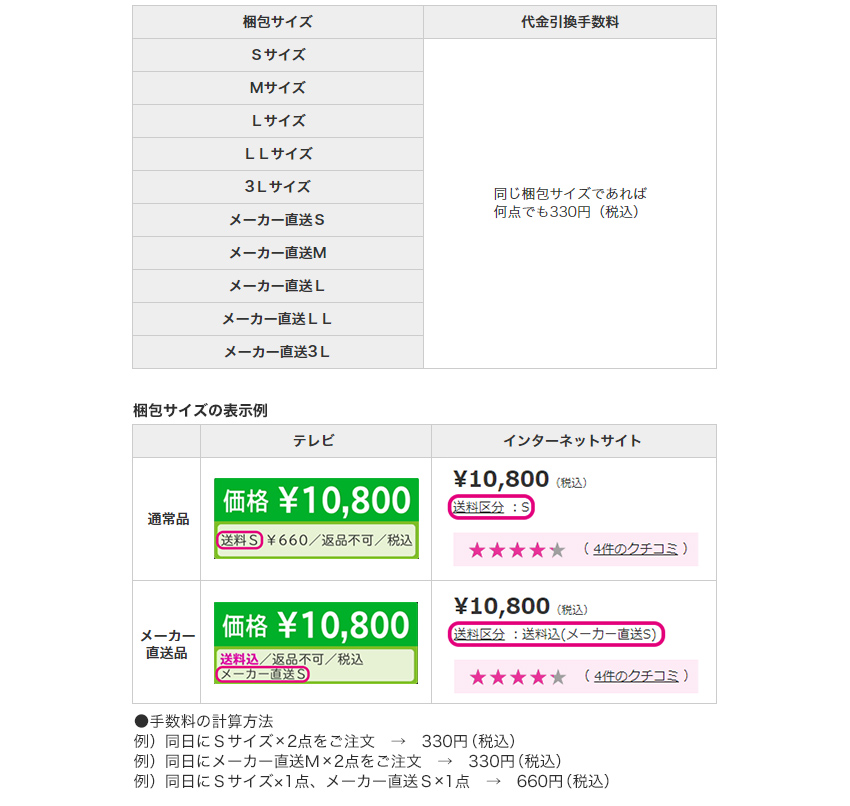Screen dimensions: 850x806
Task: Click the star rating in メーカー直送品 row
Action: [x=517, y=677]
